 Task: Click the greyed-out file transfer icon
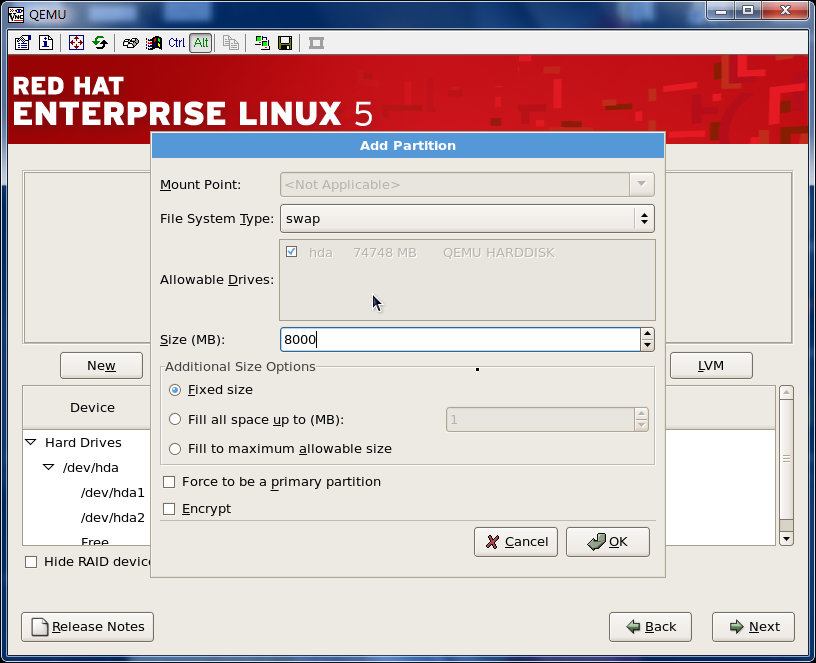pyautogui.click(x=231, y=43)
